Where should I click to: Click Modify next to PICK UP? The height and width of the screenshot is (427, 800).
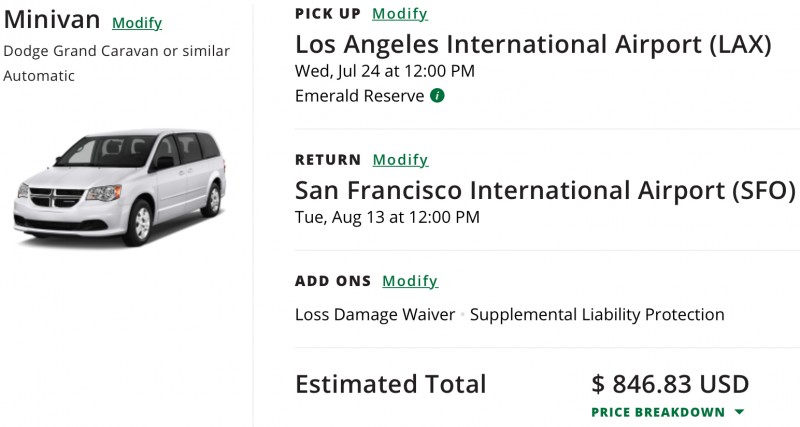400,14
